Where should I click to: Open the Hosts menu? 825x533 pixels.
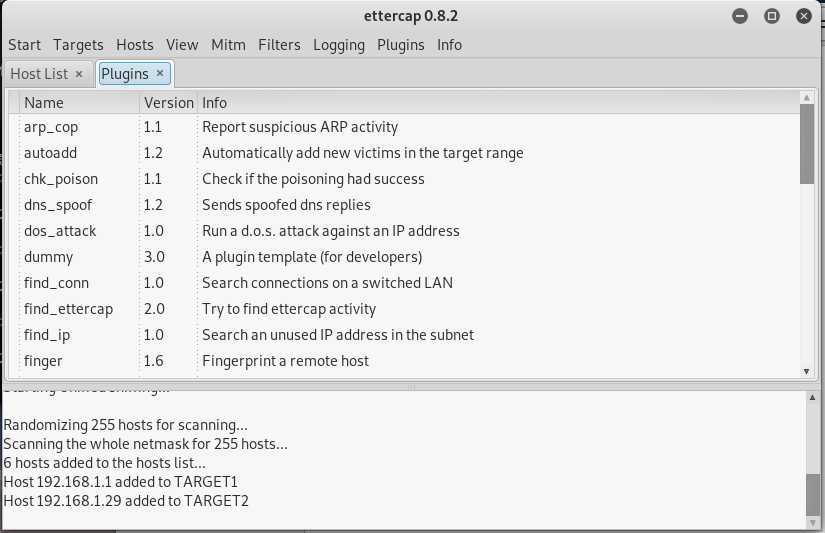tap(135, 45)
